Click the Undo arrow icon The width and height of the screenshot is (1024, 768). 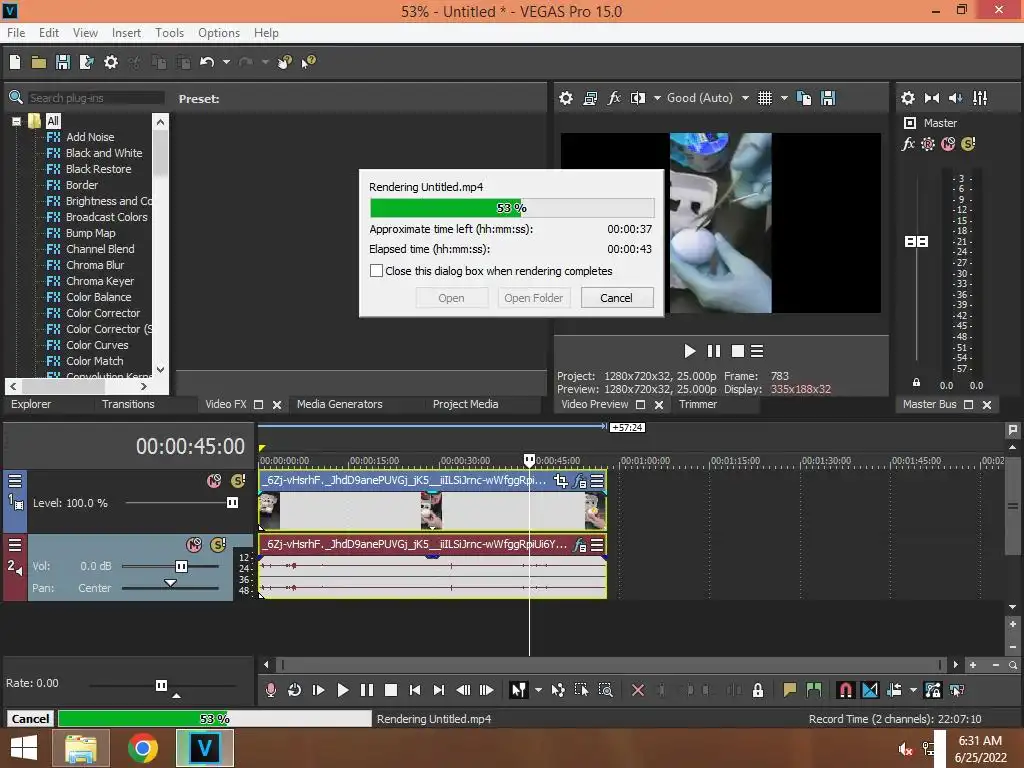[x=207, y=62]
